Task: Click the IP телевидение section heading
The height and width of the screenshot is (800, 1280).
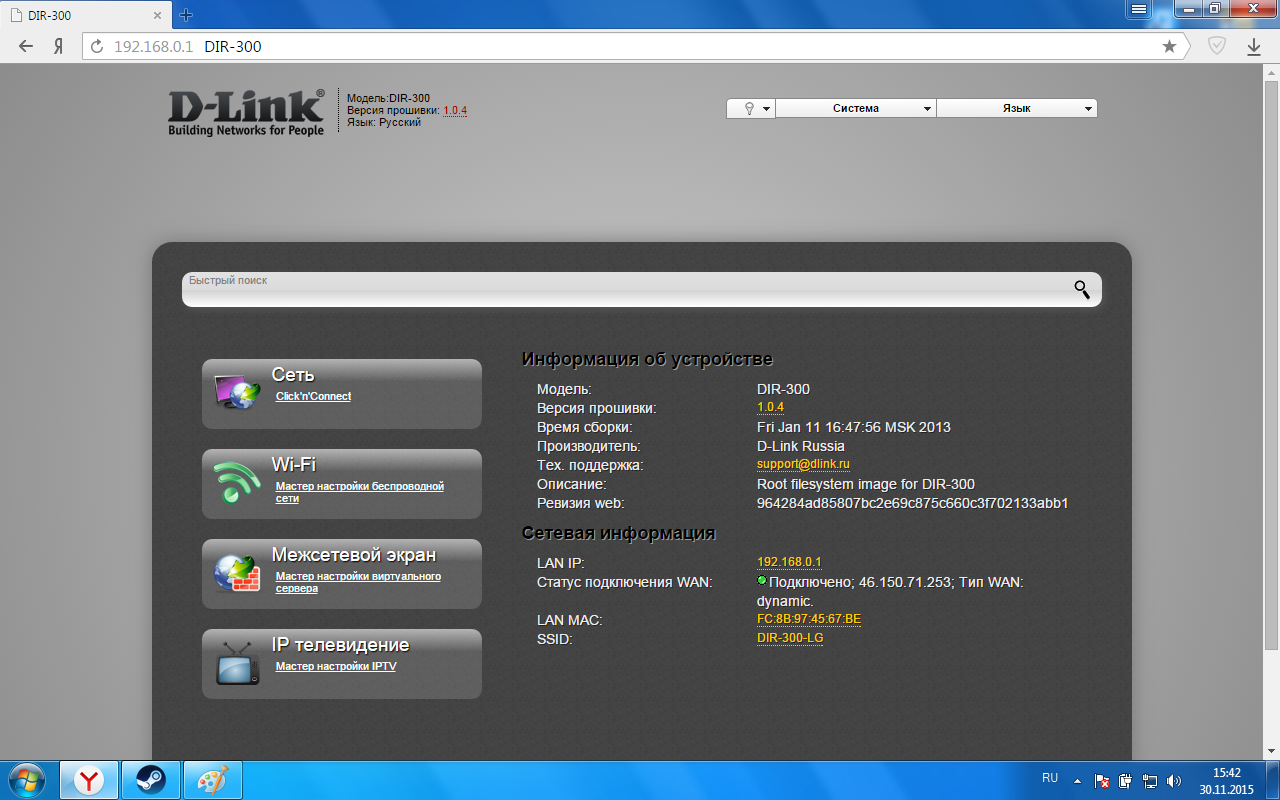Action: pos(340,644)
